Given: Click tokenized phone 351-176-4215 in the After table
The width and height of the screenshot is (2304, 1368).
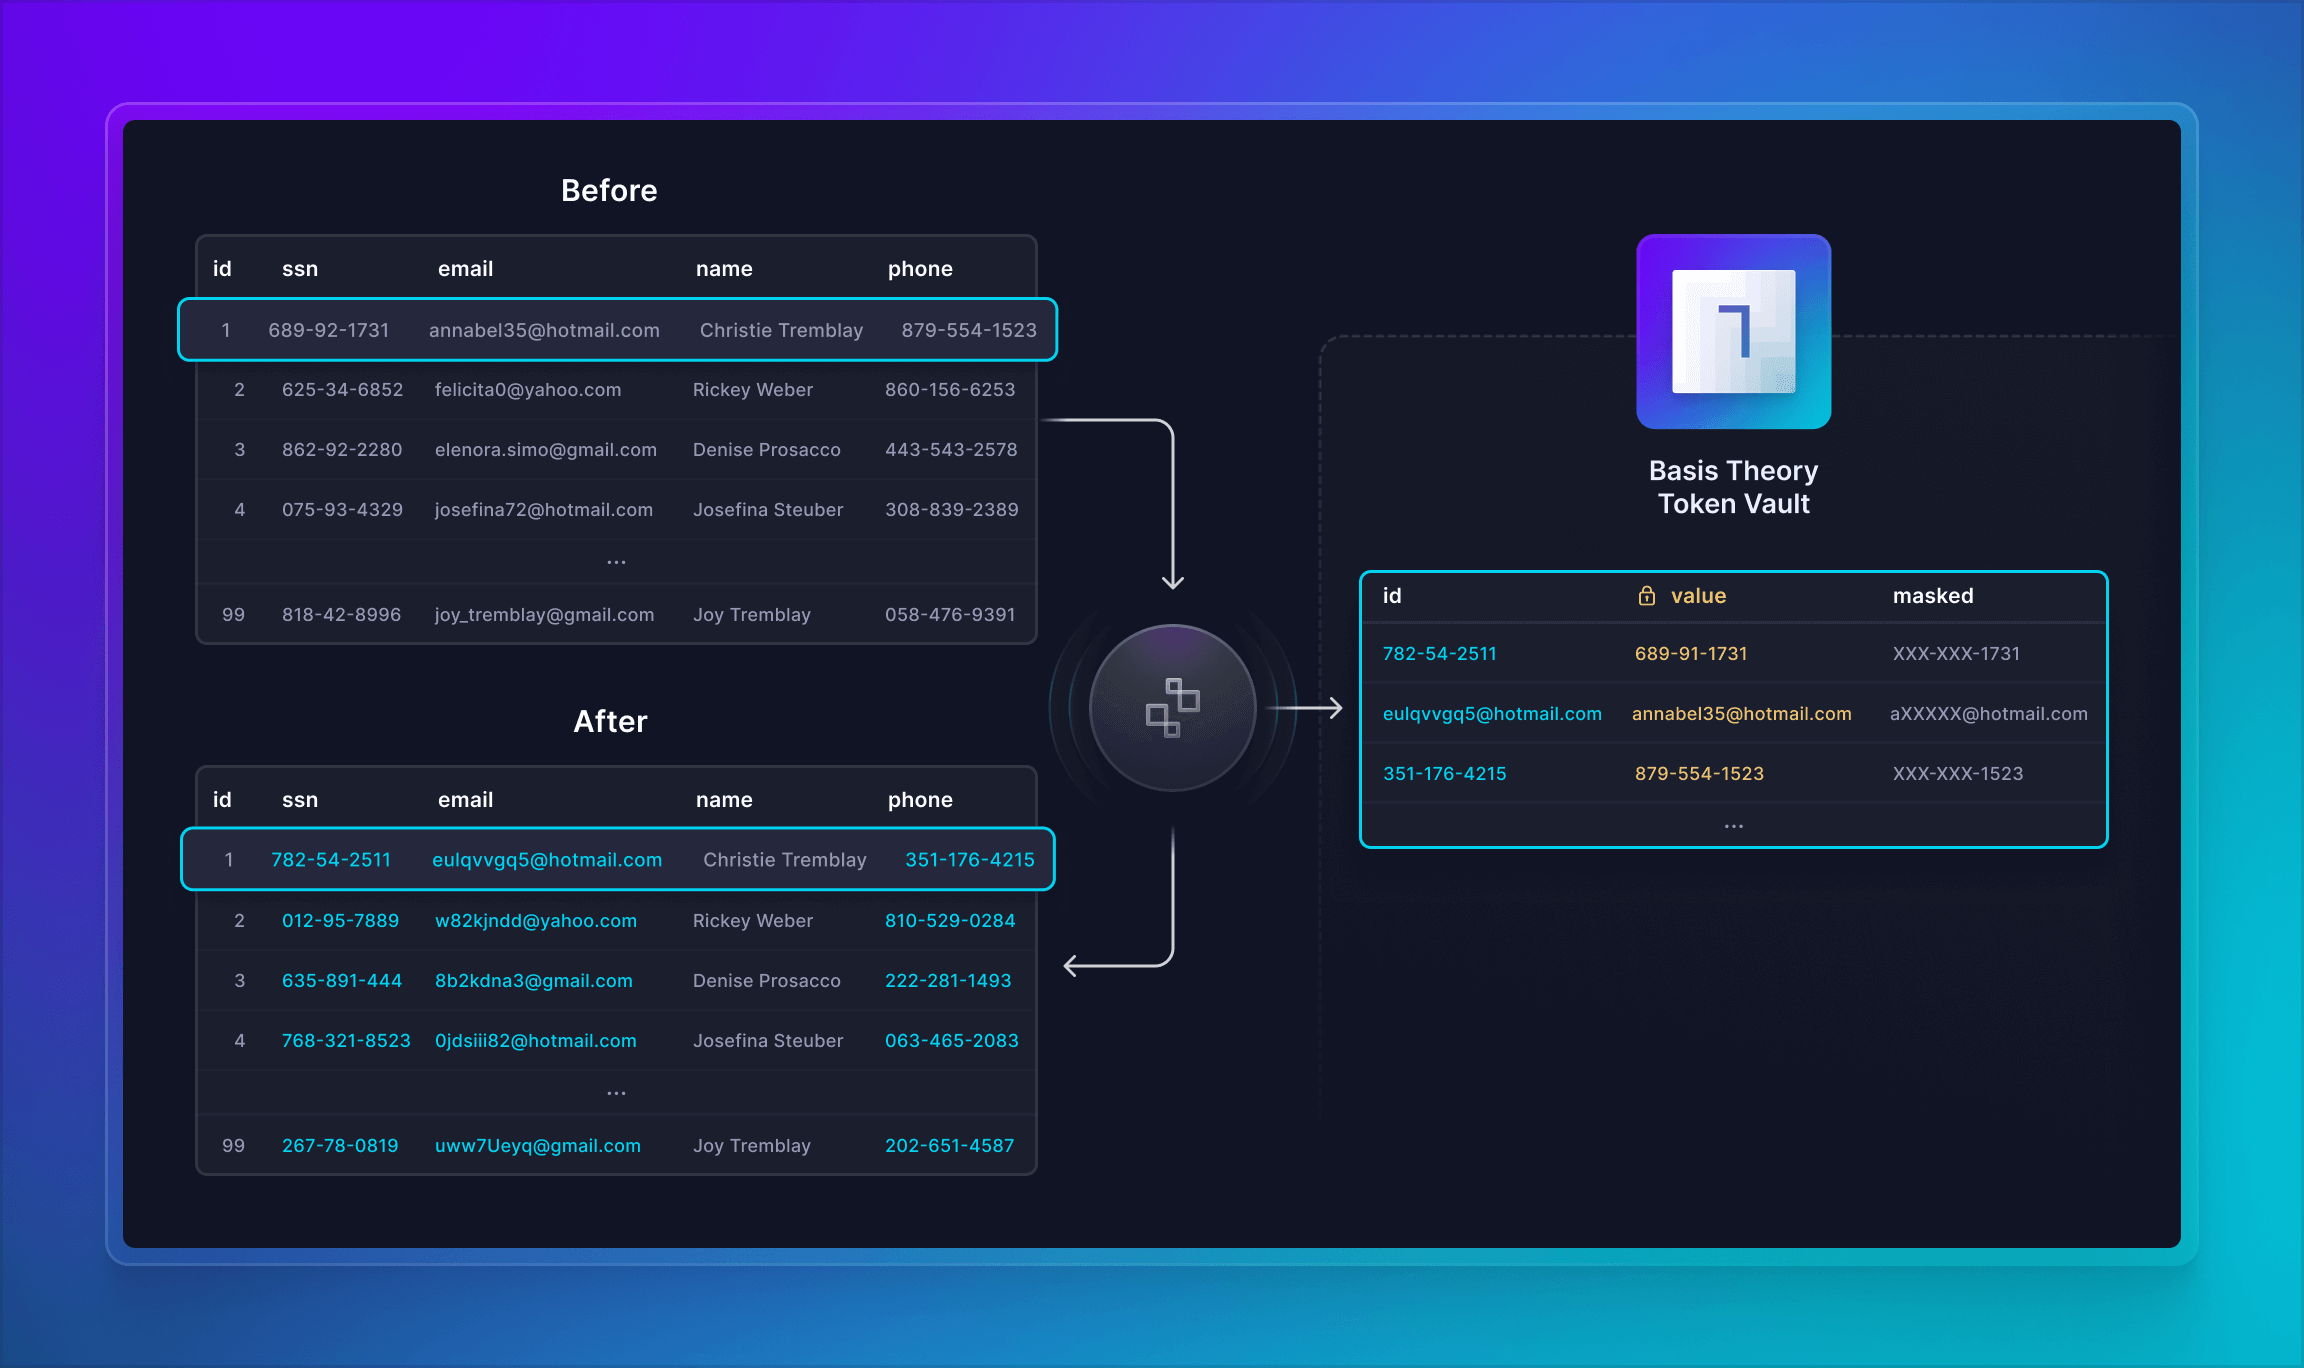Looking at the screenshot, I should (970, 860).
